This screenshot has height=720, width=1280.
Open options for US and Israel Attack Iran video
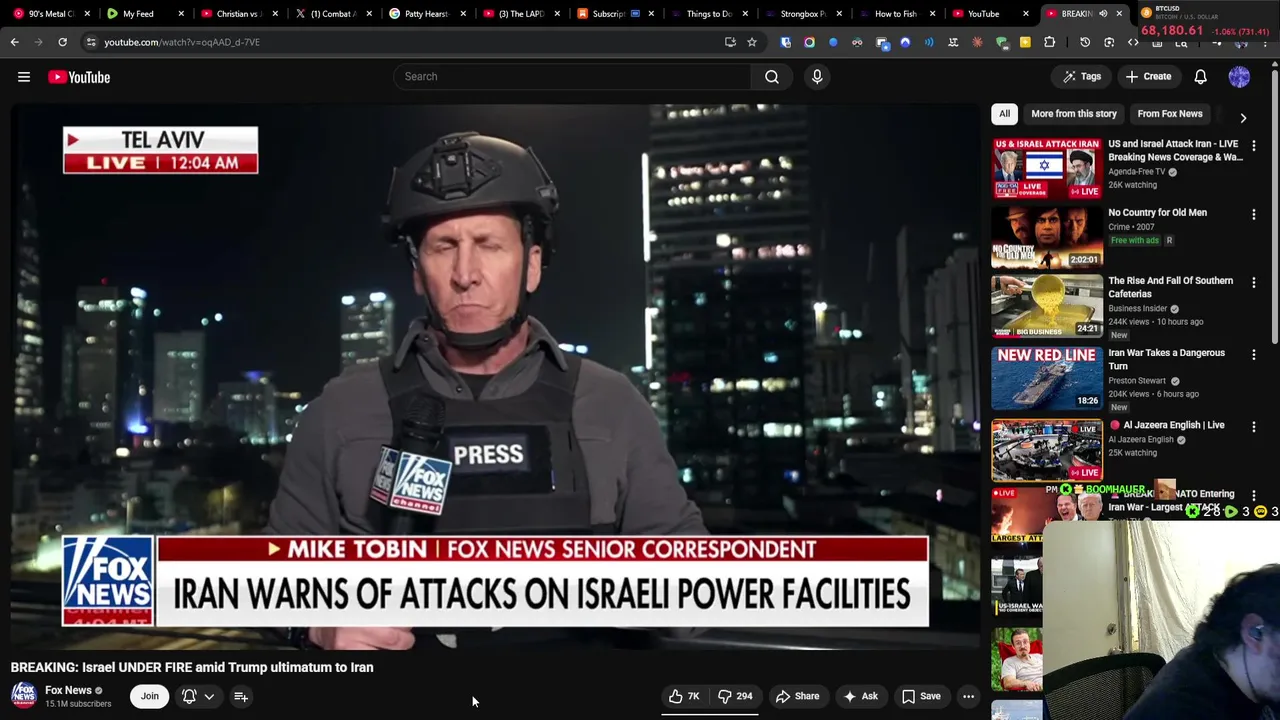pos(1253,146)
